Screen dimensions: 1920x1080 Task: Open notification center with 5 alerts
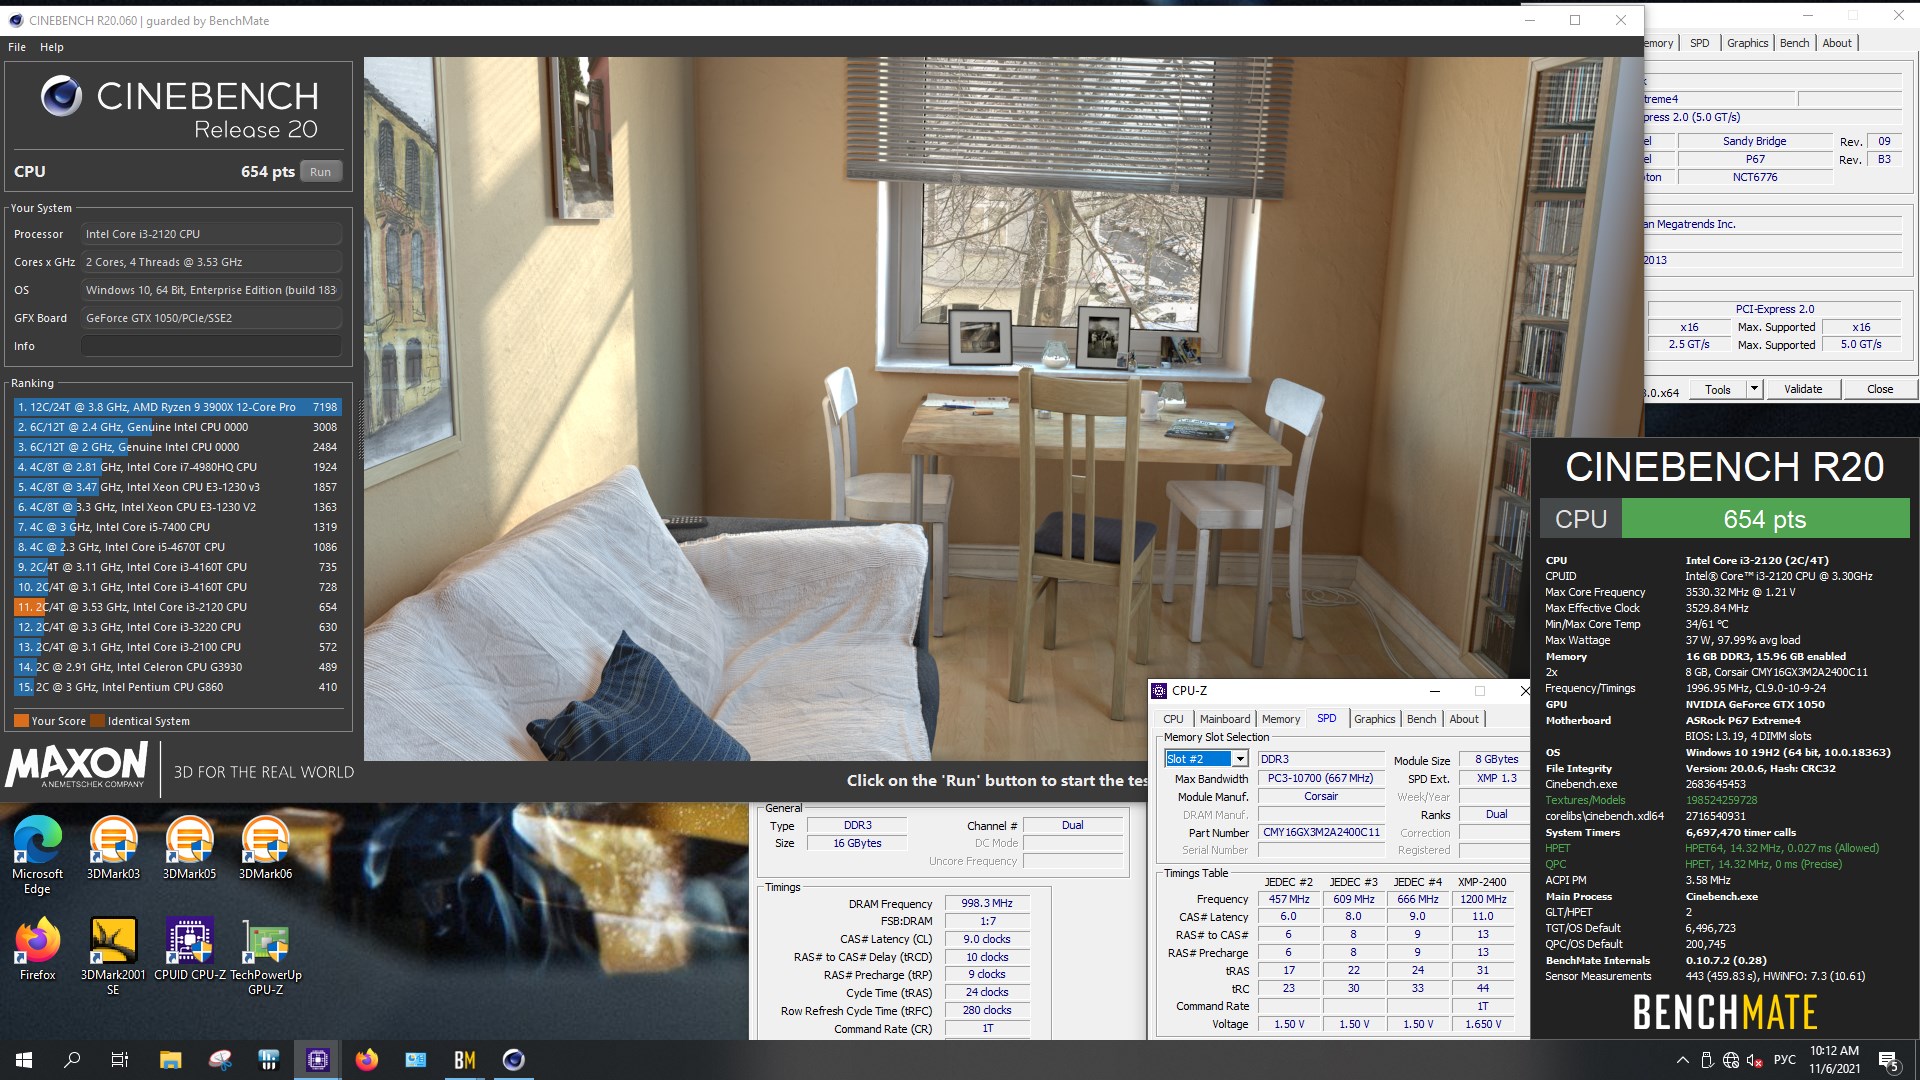click(1889, 1060)
